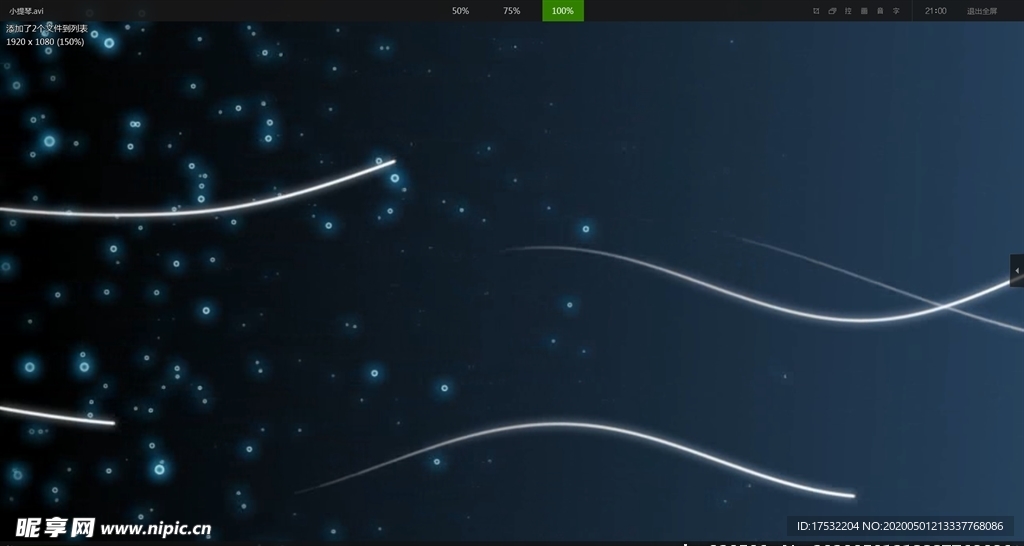Image resolution: width=1024 pixels, height=546 pixels.
Task: Click the eraser-shaped icon in top toolbar
Action: (832, 11)
